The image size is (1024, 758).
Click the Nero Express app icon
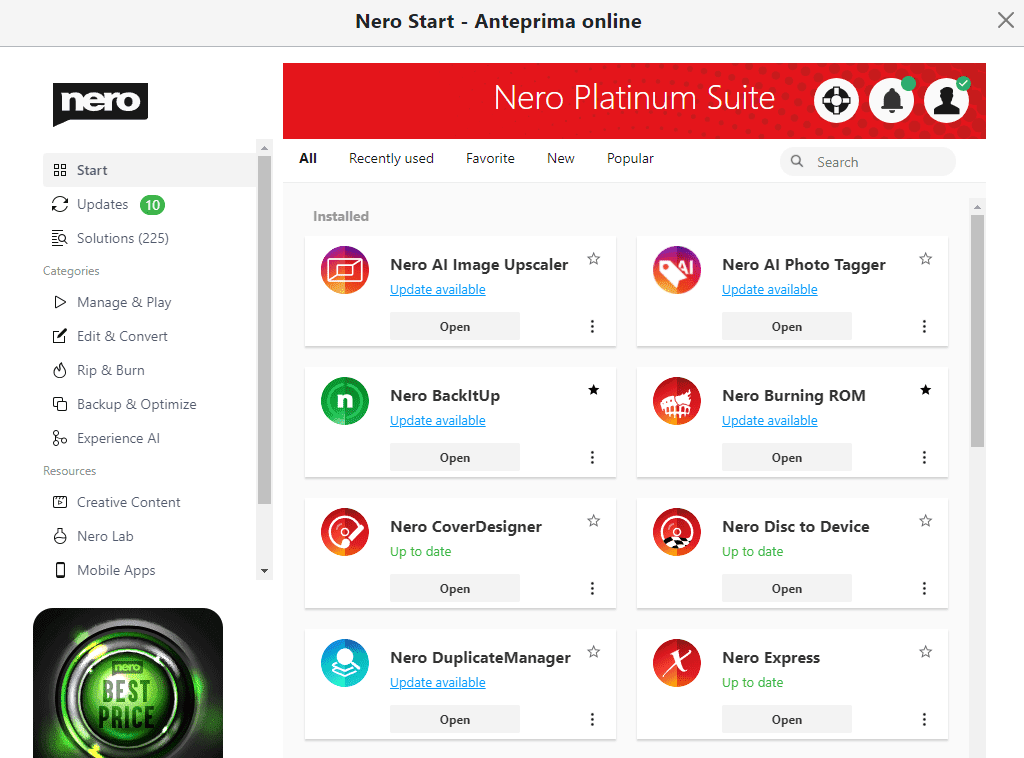(x=677, y=663)
